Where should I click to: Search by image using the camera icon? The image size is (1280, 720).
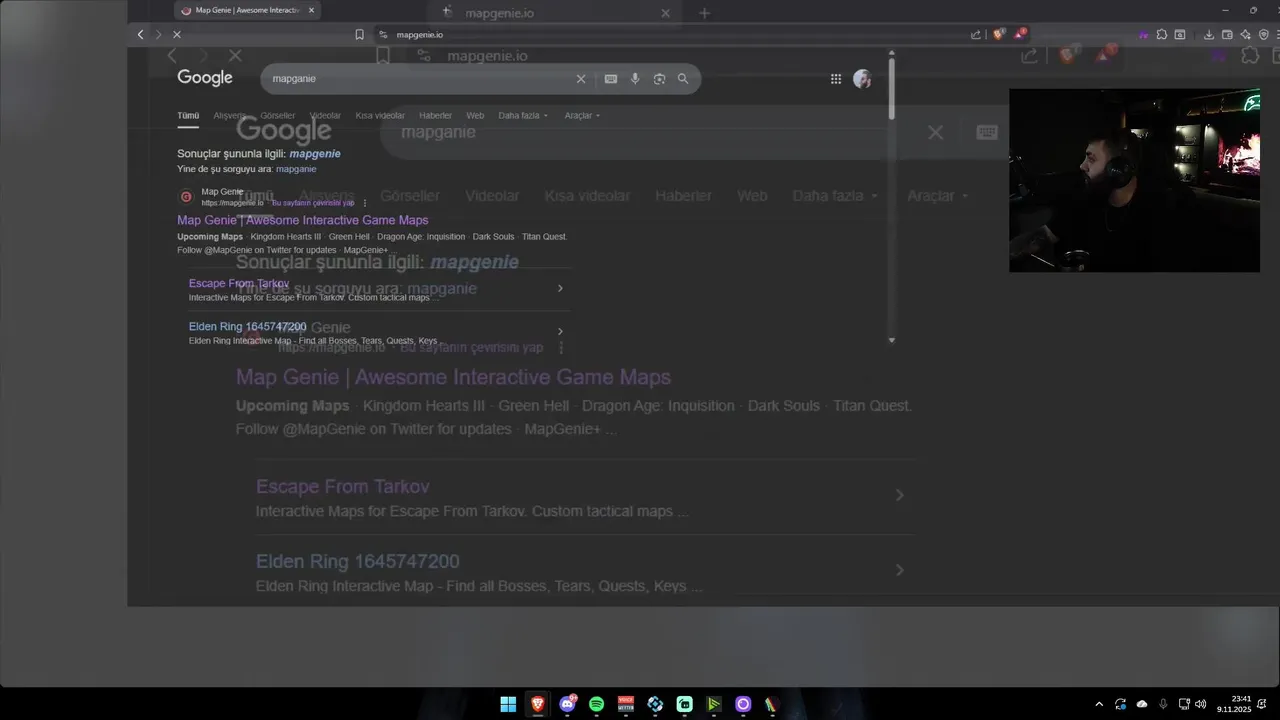[659, 79]
